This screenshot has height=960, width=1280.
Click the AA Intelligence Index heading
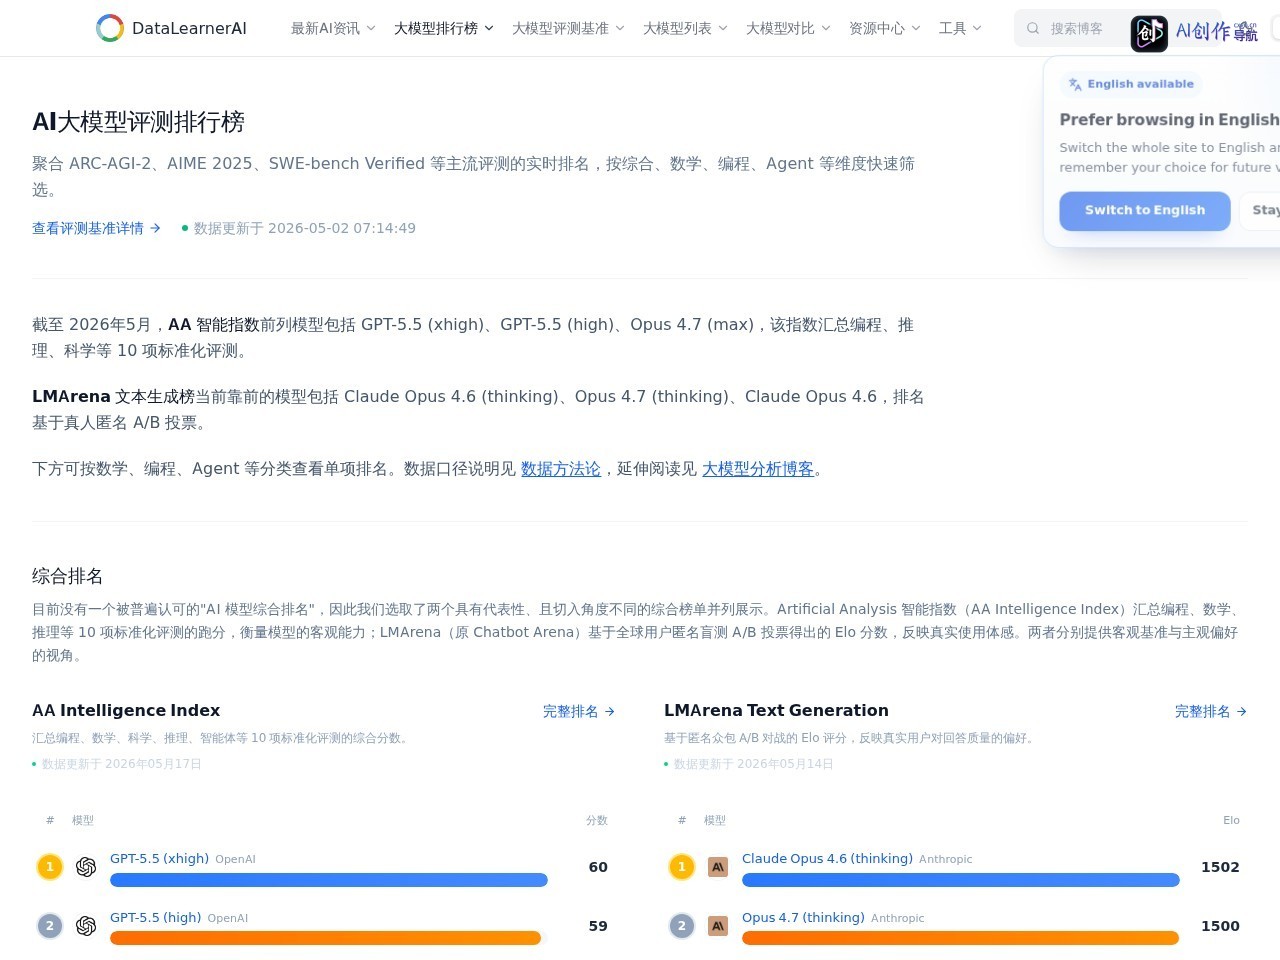(126, 710)
